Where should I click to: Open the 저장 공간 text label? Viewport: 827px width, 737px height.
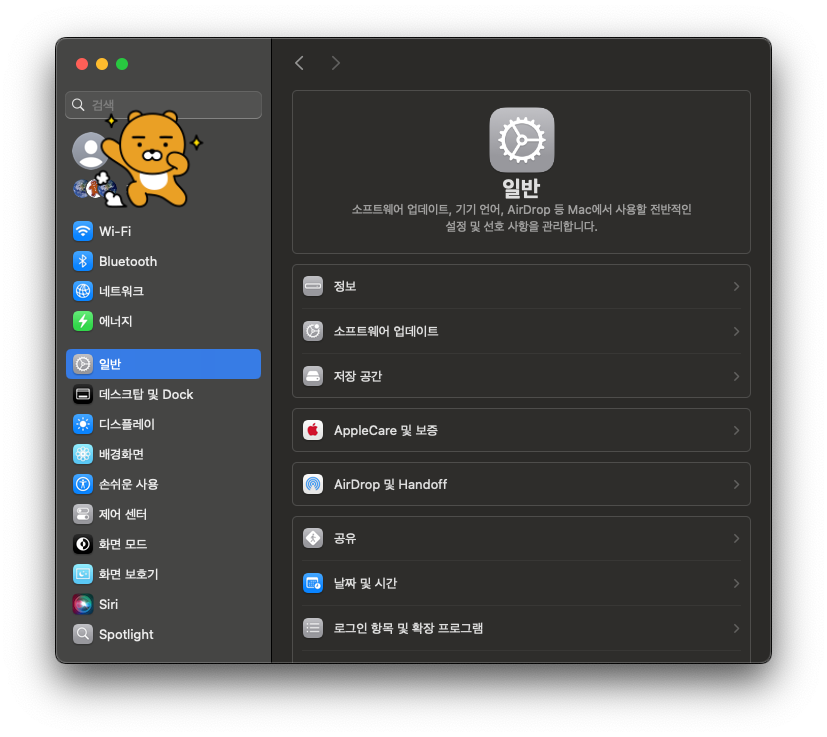358,376
